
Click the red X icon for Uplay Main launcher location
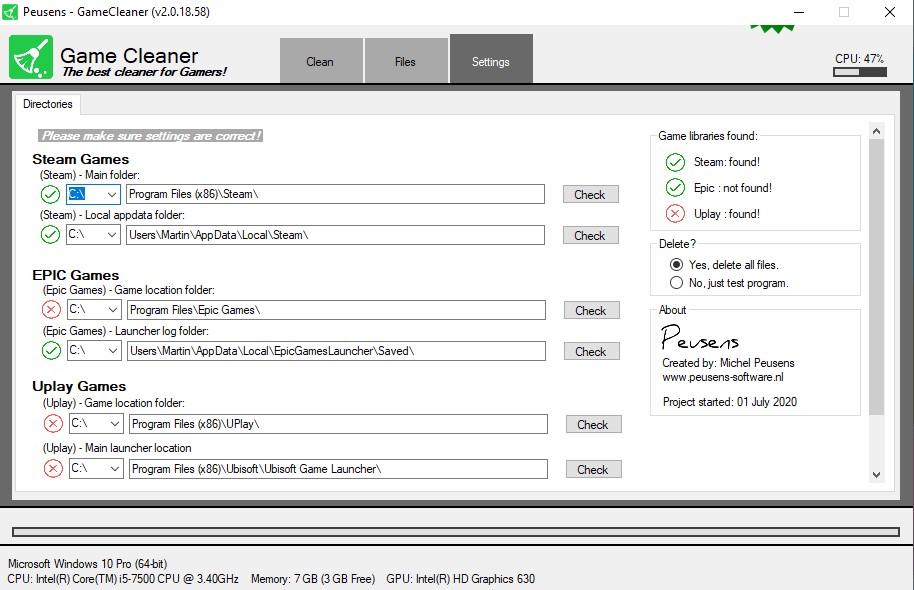pos(53,469)
